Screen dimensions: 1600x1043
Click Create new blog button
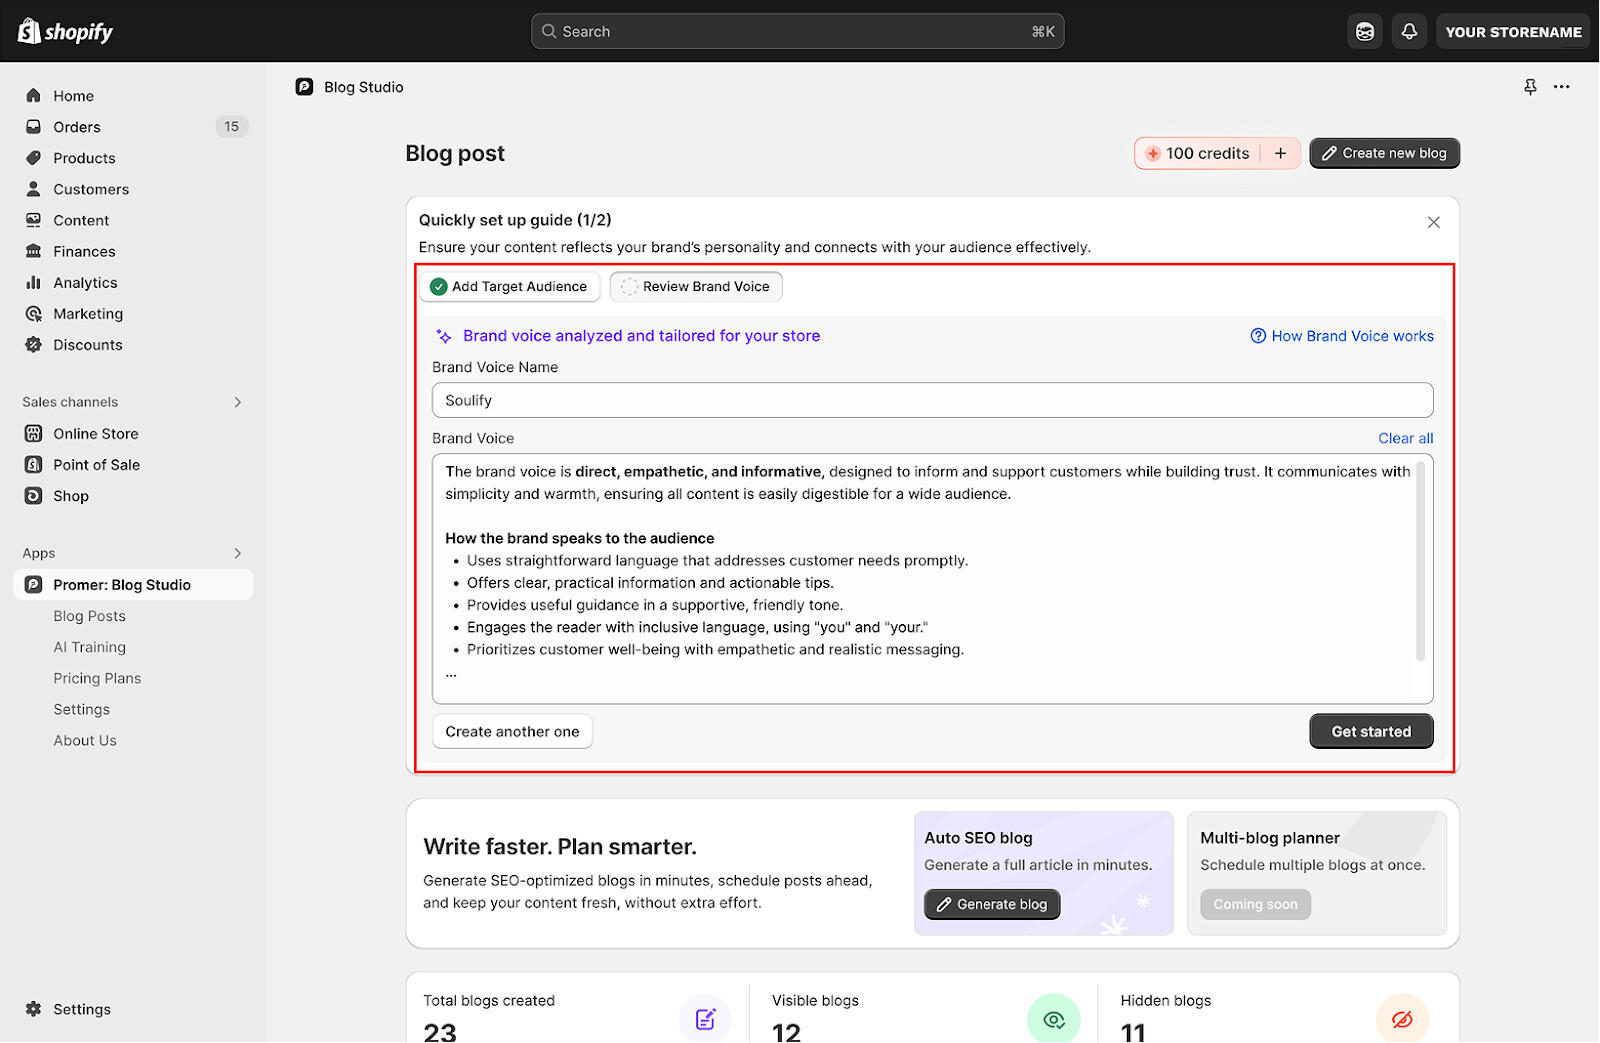tap(1385, 153)
